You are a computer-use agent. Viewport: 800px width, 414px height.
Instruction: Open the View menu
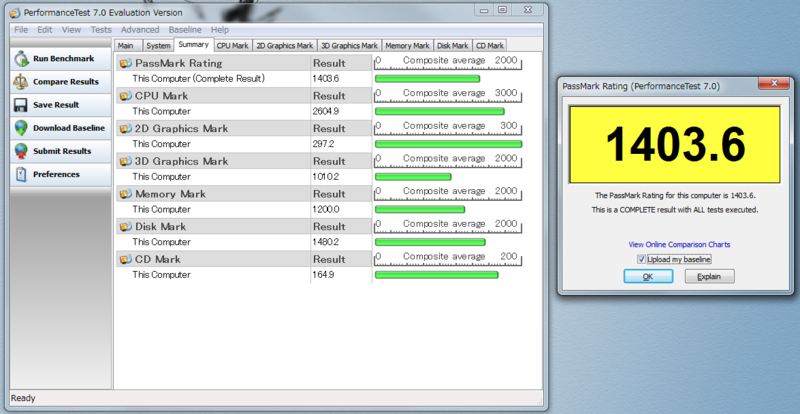pos(71,30)
